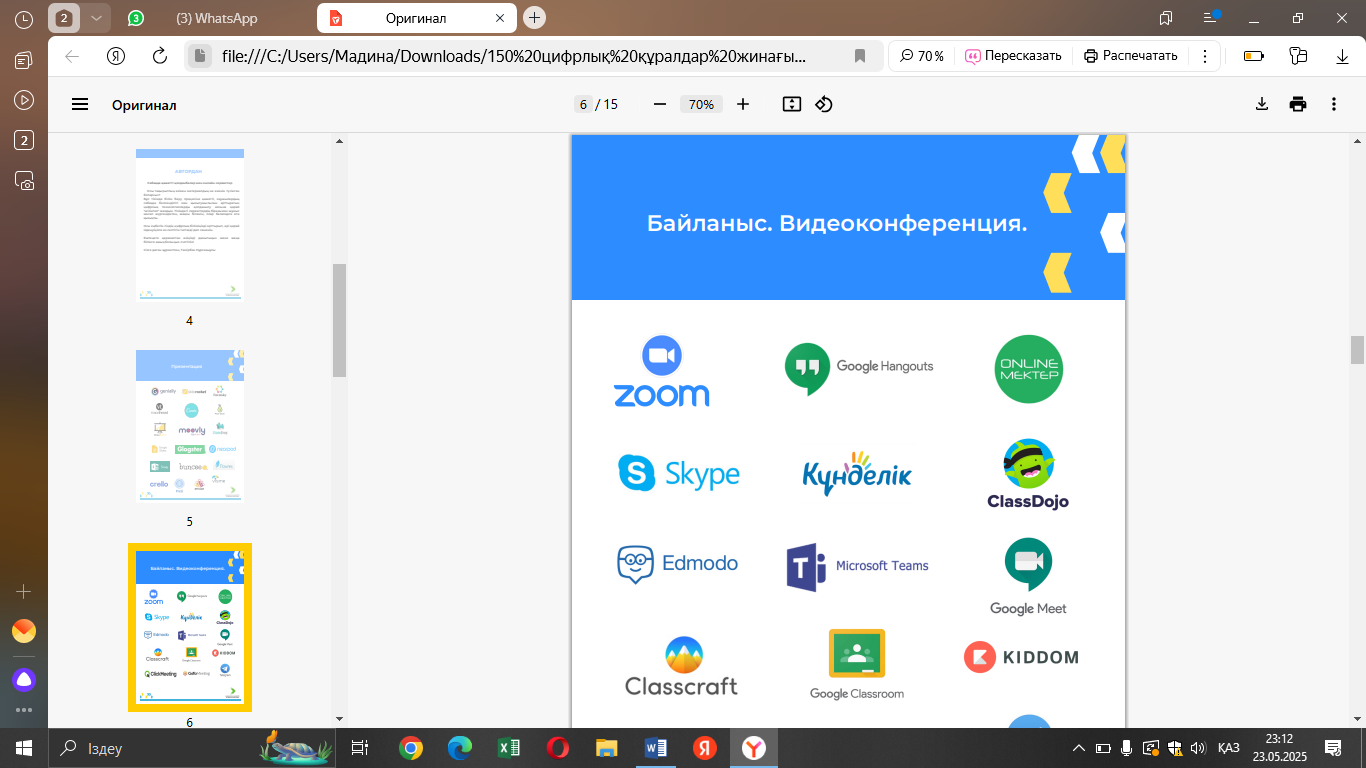Click the PDF zoom level 70% field
The image size is (1366, 768).
pos(701,104)
